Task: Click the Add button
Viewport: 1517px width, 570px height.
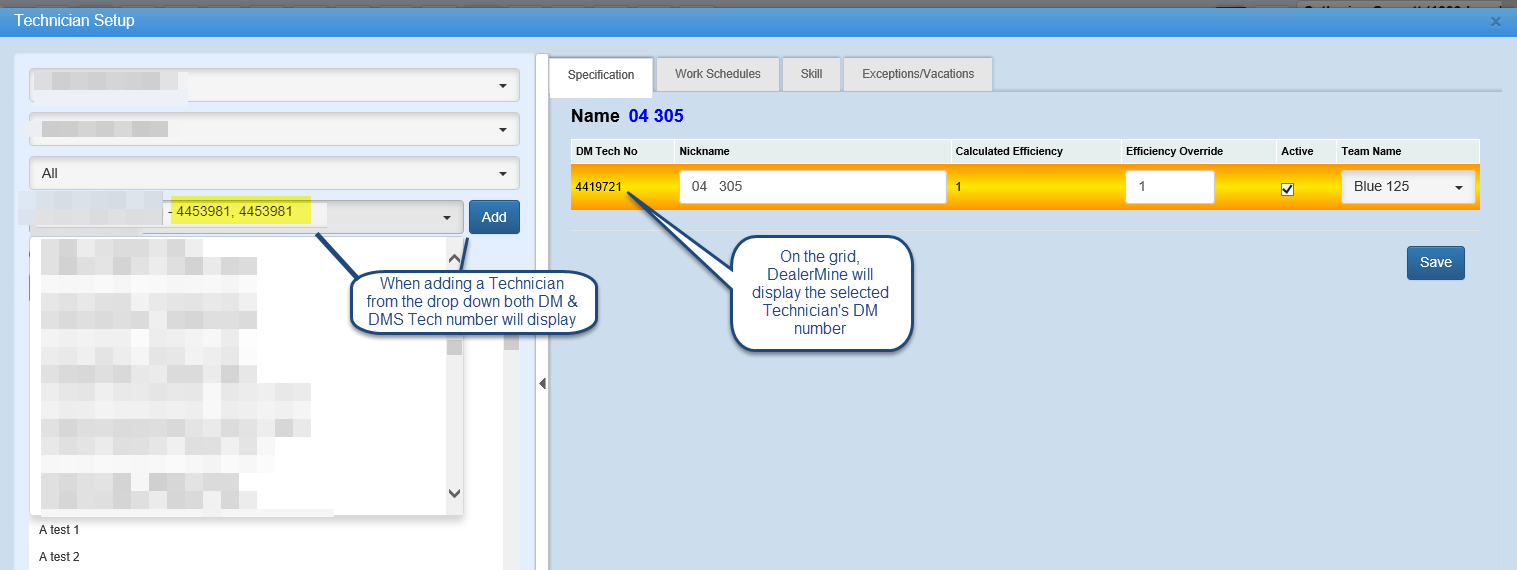Action: tap(494, 218)
